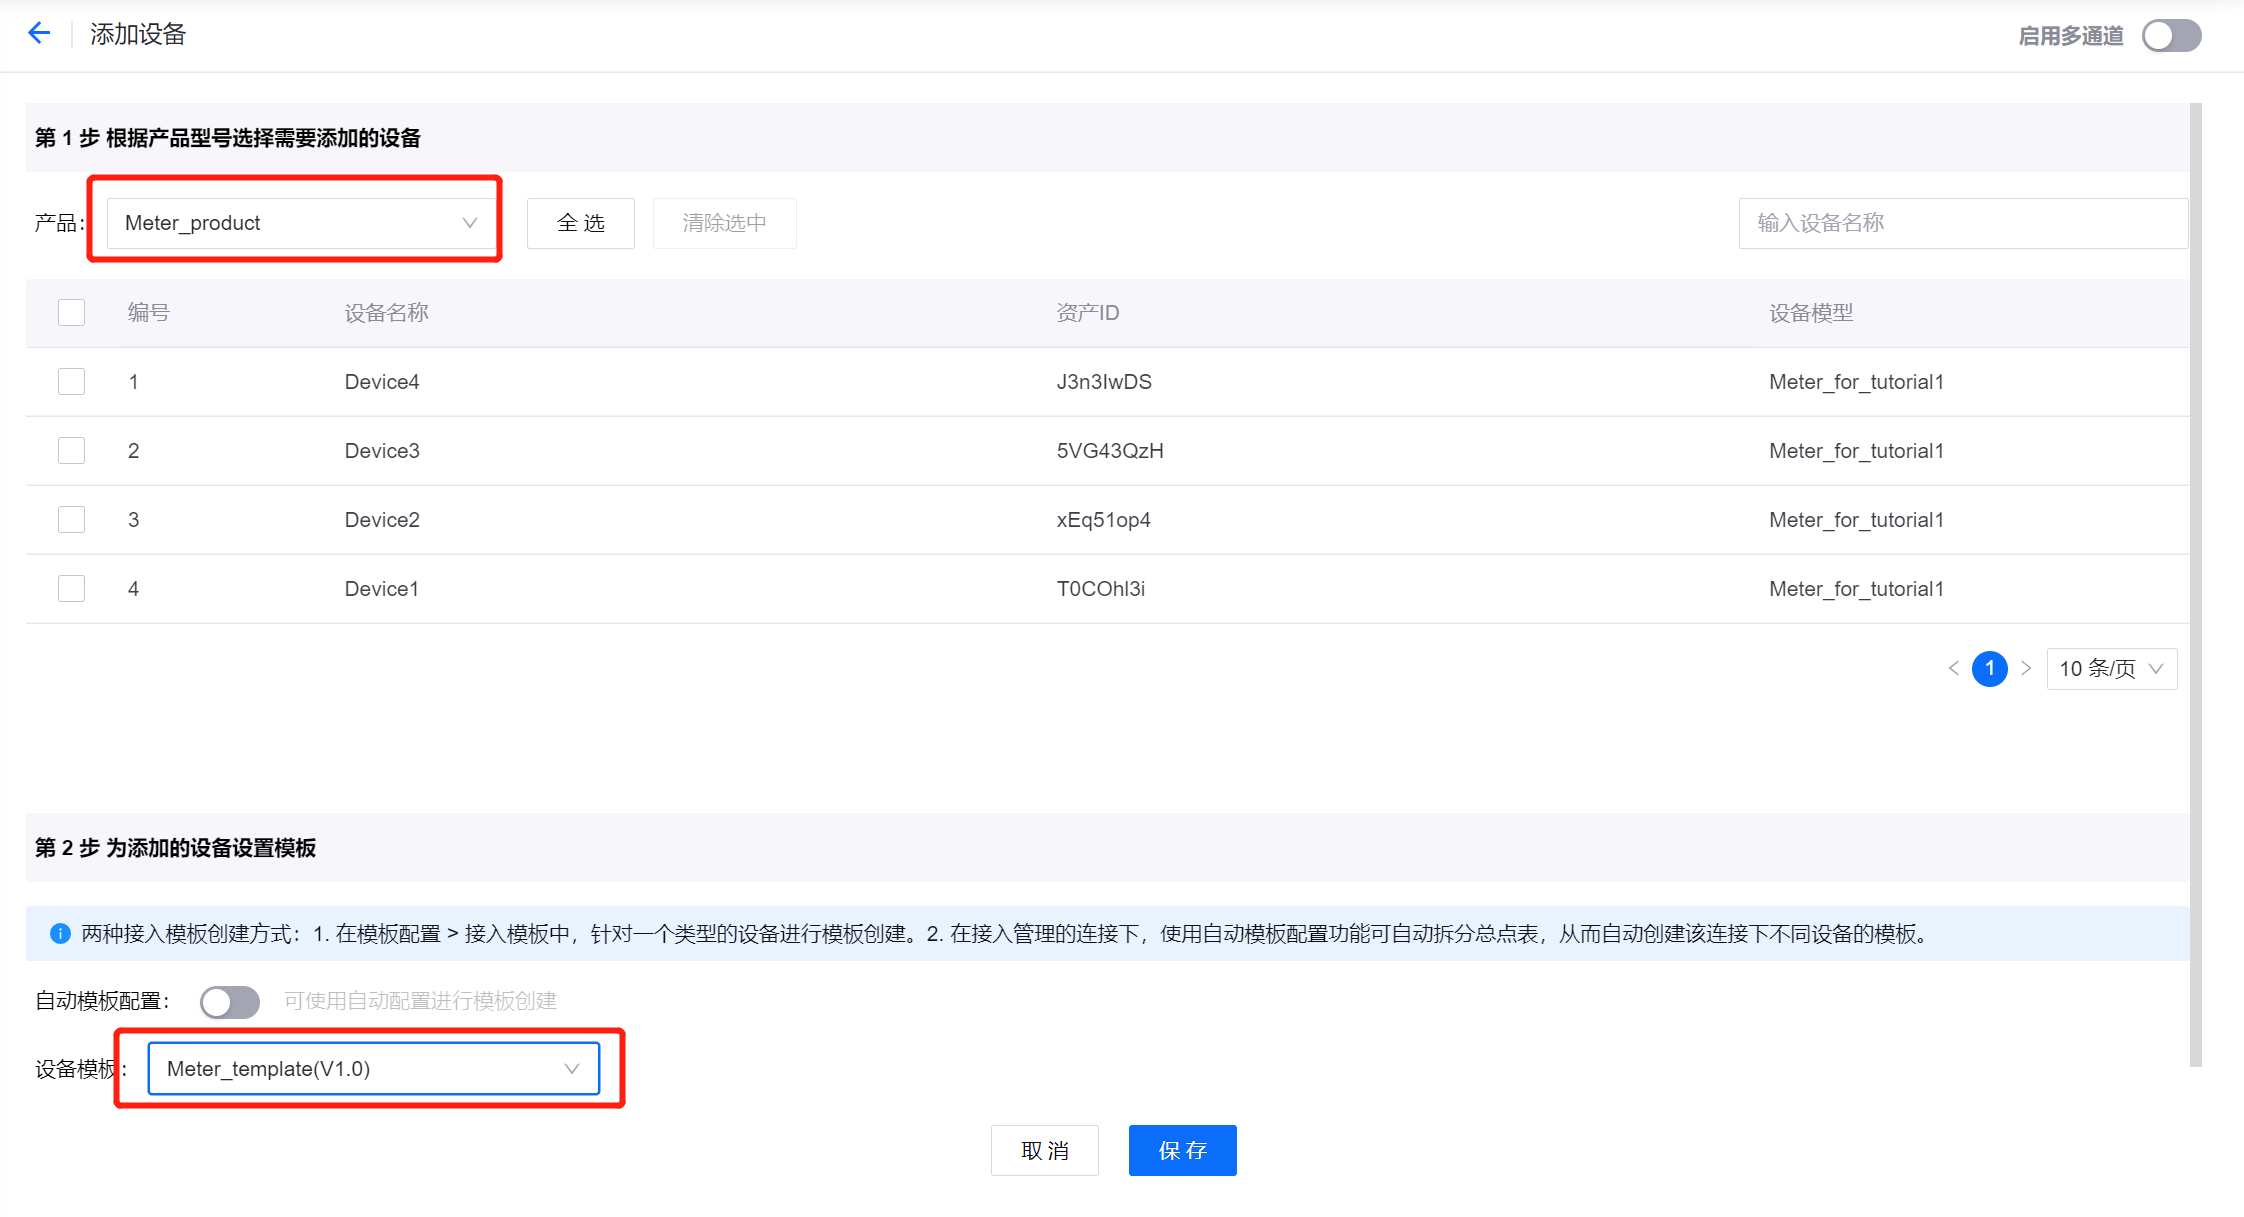Click the blue 保存 button
The width and height of the screenshot is (2244, 1217).
[x=1183, y=1150]
